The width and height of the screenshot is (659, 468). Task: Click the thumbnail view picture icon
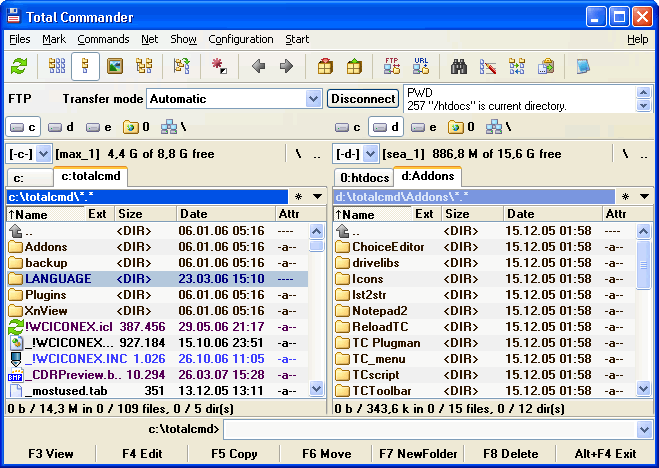[x=115, y=67]
